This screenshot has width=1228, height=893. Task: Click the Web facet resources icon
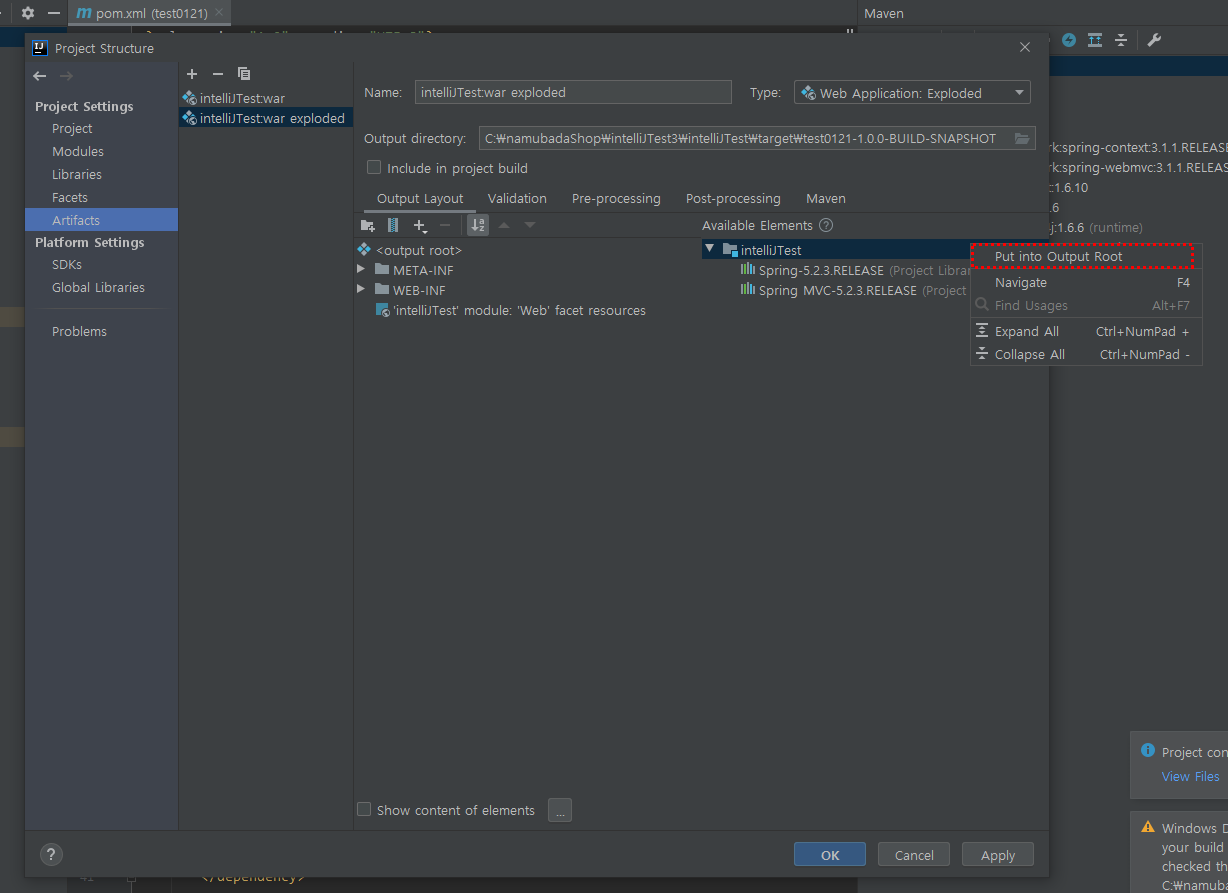point(382,311)
